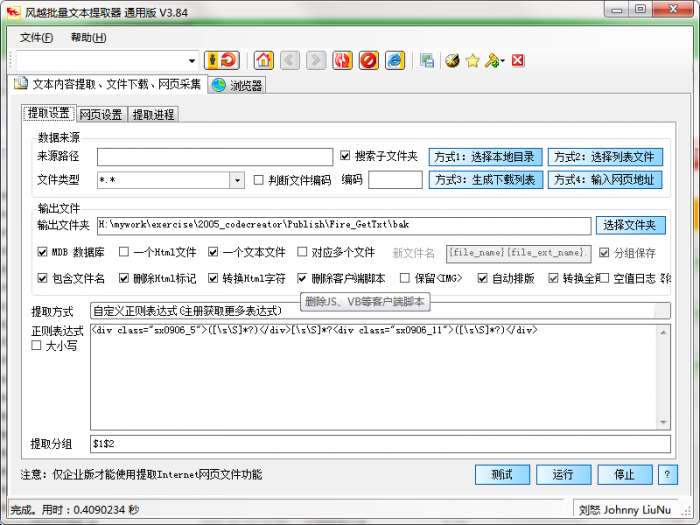Click the 停止 button

625,474
